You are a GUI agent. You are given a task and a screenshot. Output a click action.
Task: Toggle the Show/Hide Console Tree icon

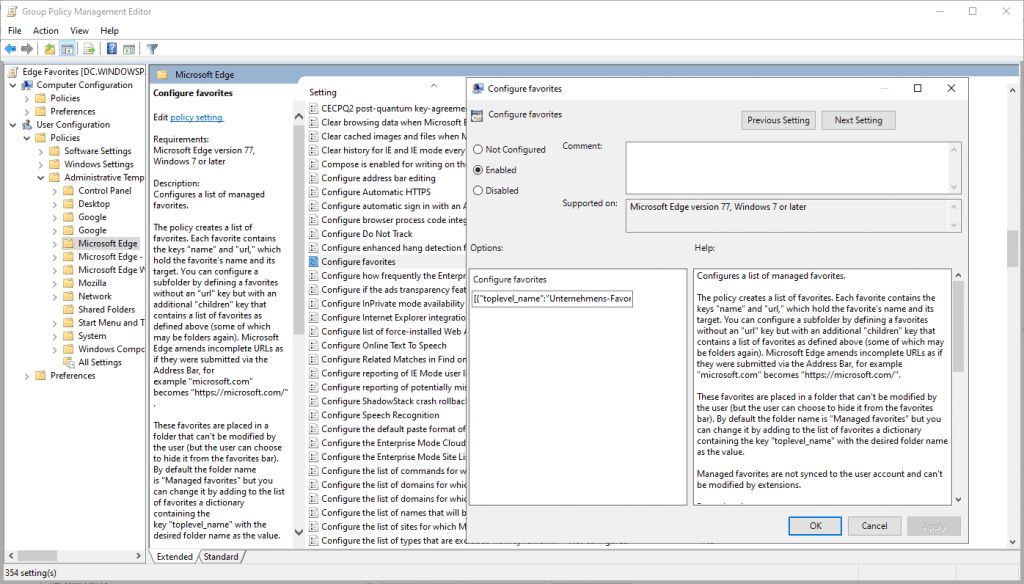[x=66, y=48]
